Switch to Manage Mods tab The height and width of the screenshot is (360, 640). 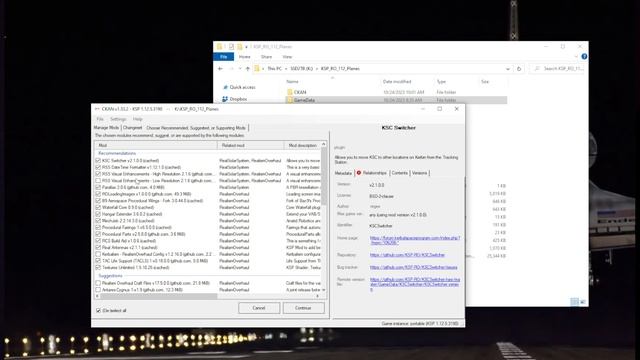pos(106,128)
